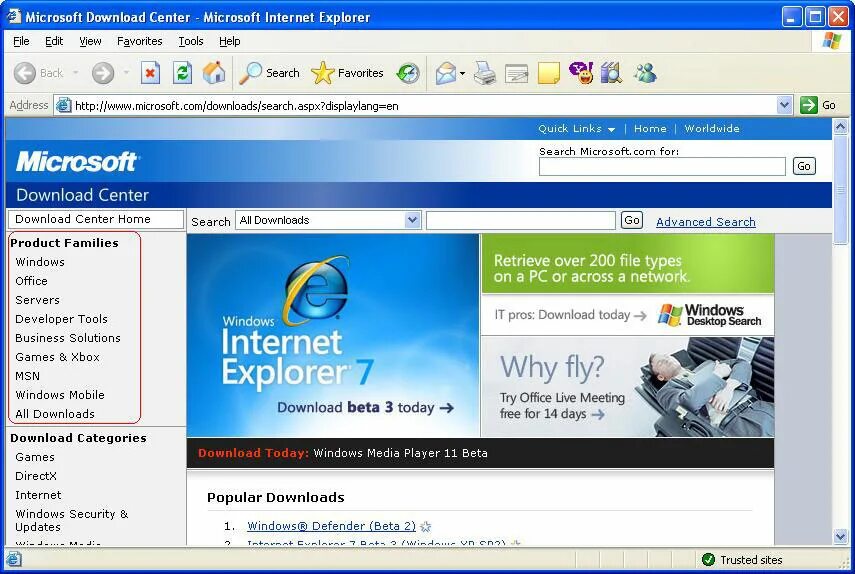Click in the Search Microsoft.com input field
The image size is (855, 574).
[x=662, y=167]
